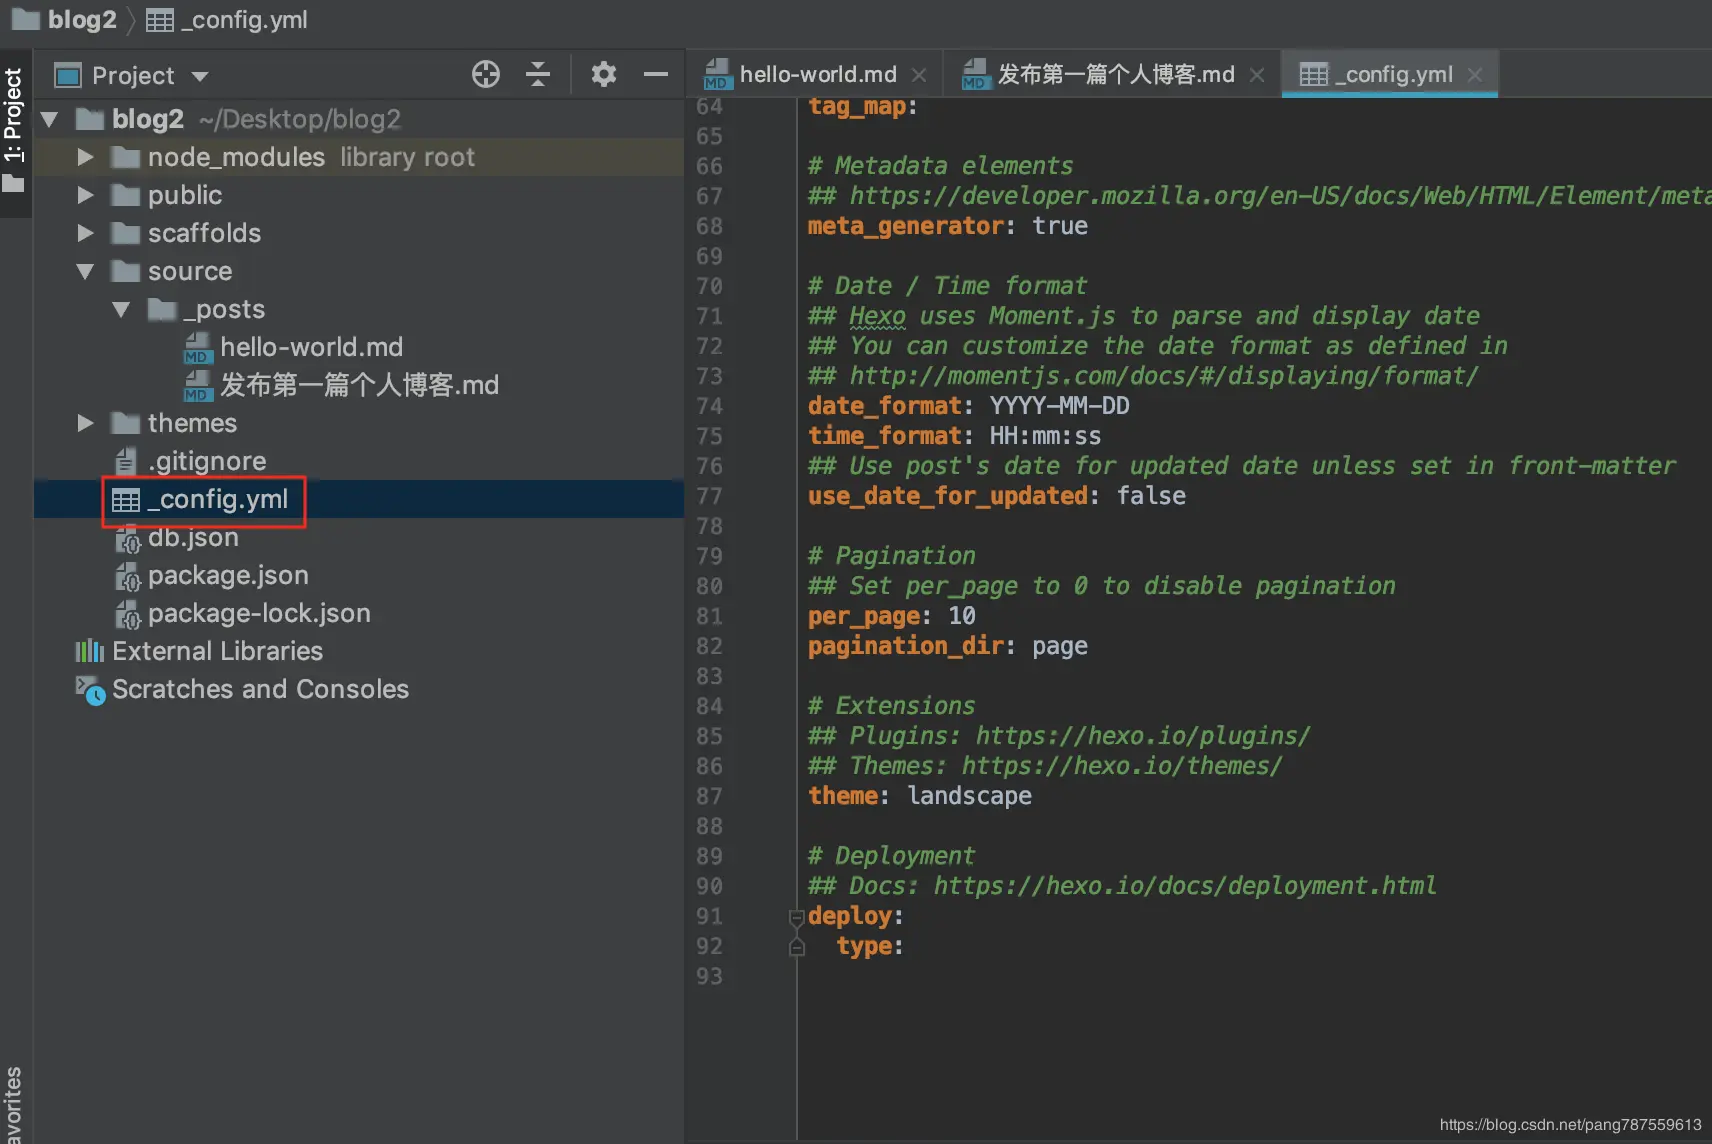
Task: Close the hello-world.md tab
Action: [x=919, y=75]
